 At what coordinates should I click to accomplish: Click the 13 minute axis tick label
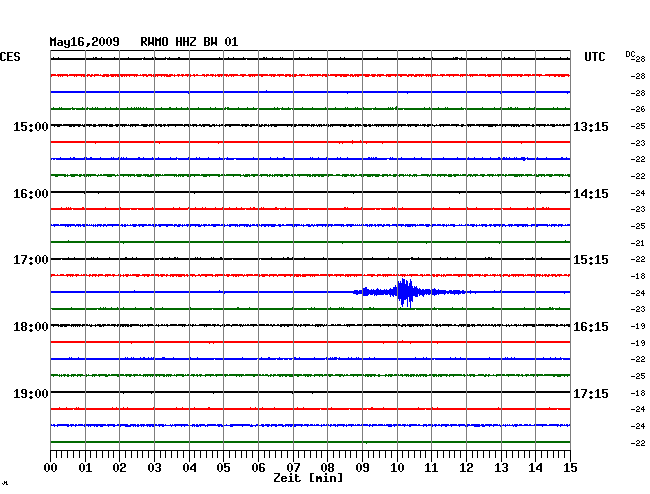point(501,468)
